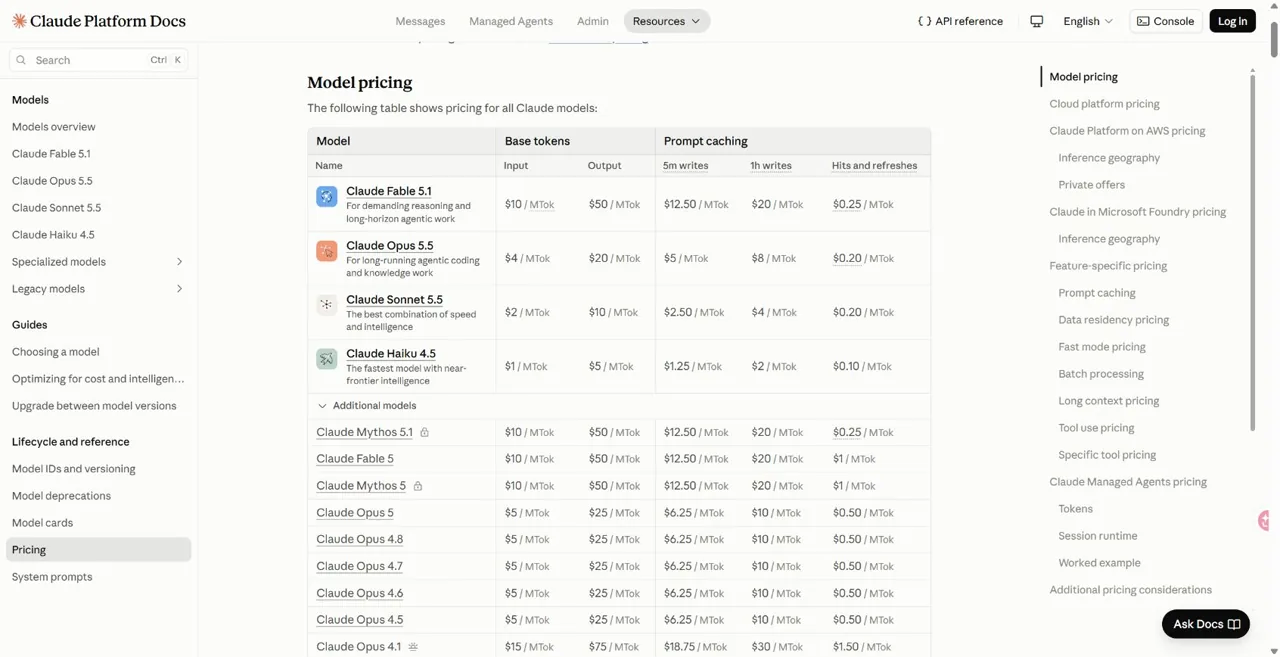Image resolution: width=1280 pixels, height=657 pixels.
Task: Open the Ask Docs assistant
Action: point(1206,624)
